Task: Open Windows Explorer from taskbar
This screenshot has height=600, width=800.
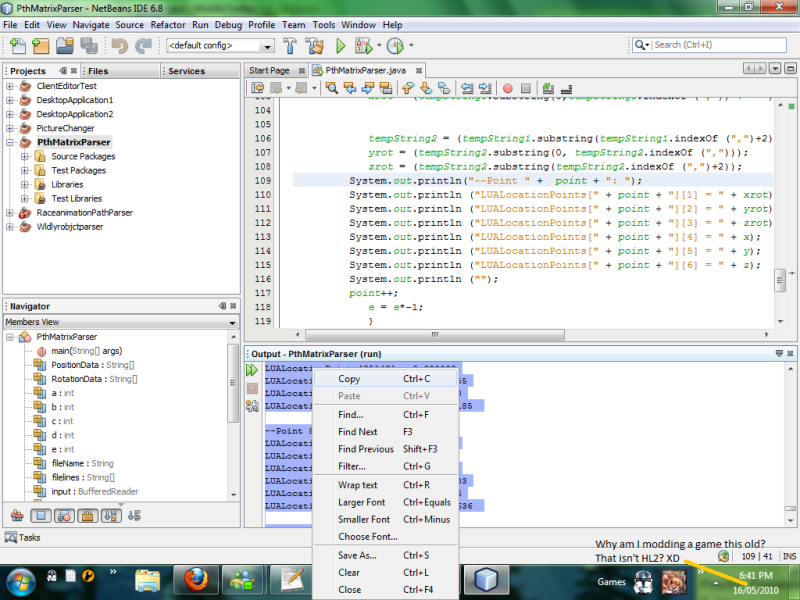Action: pyautogui.click(x=147, y=581)
